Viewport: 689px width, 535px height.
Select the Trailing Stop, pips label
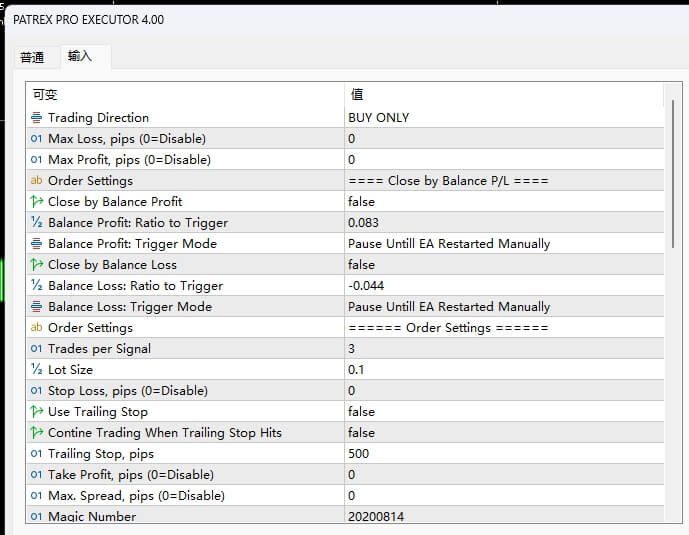[101, 454]
